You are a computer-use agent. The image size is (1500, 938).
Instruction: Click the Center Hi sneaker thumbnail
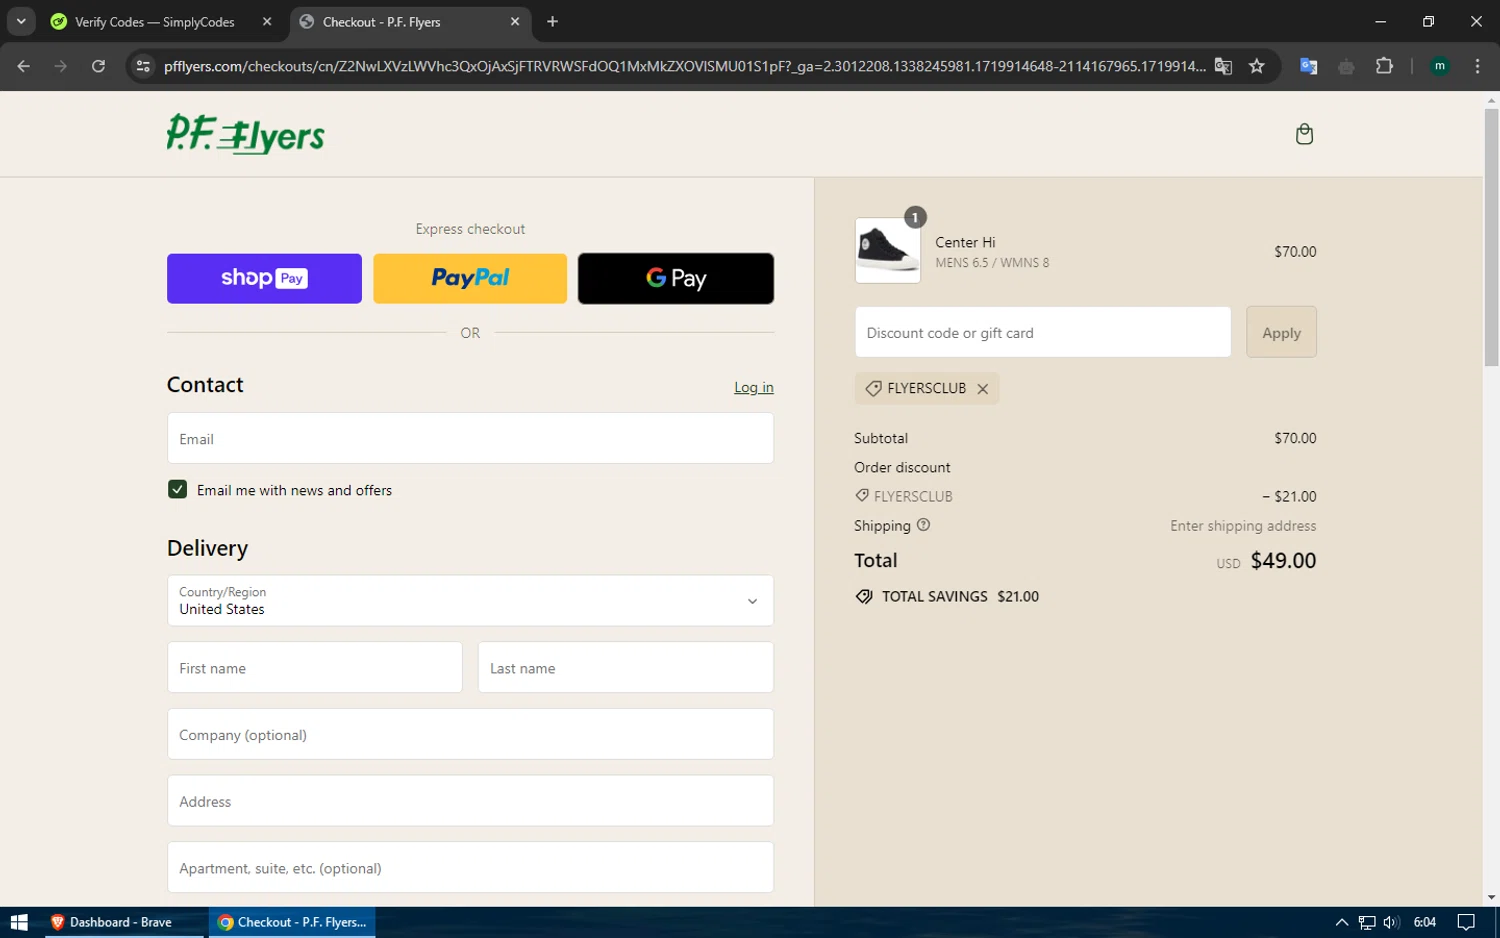(888, 250)
